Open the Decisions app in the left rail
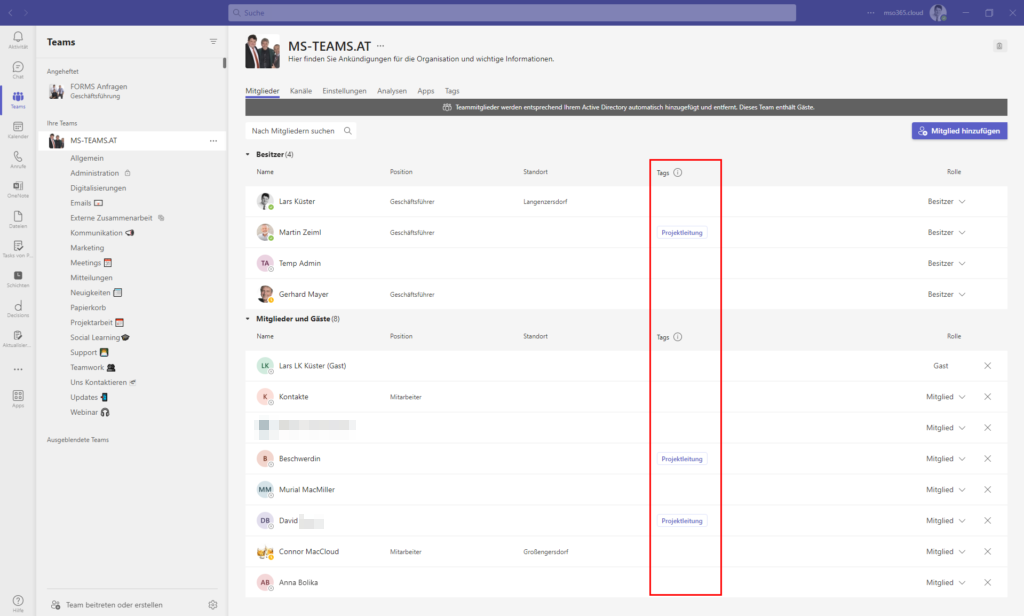The image size is (1024, 616). [18, 308]
